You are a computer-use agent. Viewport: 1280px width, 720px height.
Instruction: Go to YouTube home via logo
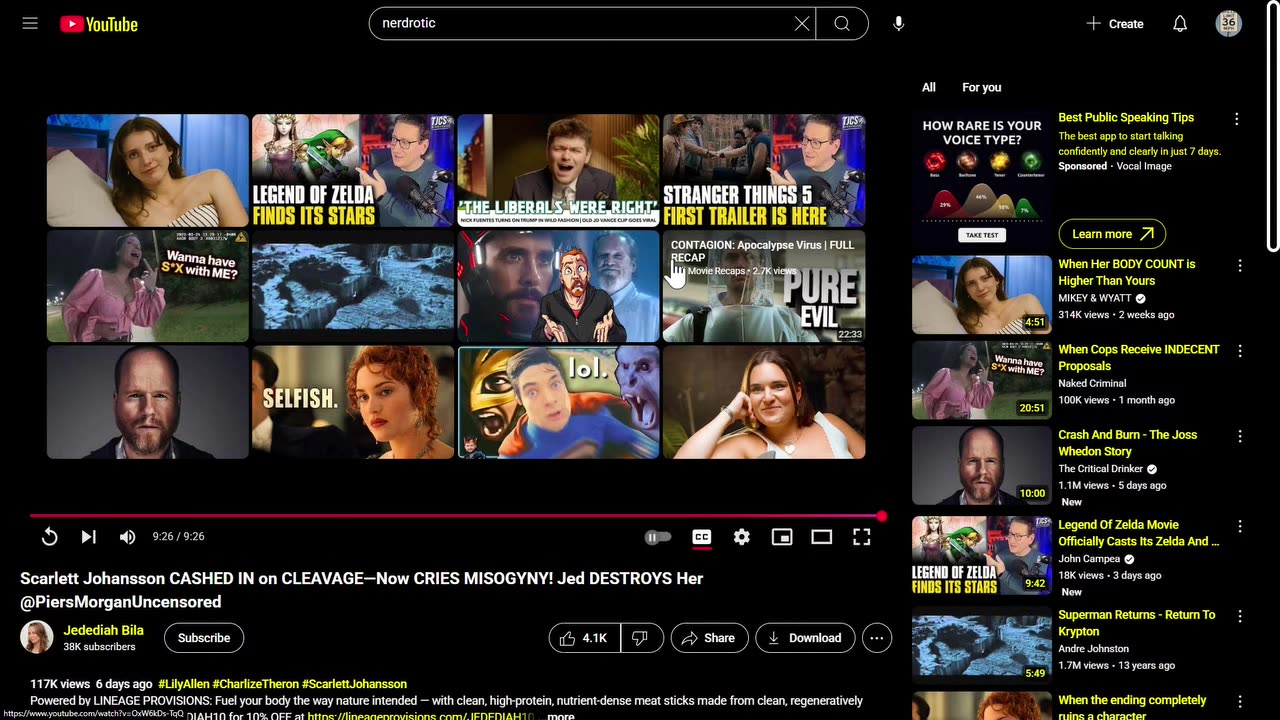[98, 24]
